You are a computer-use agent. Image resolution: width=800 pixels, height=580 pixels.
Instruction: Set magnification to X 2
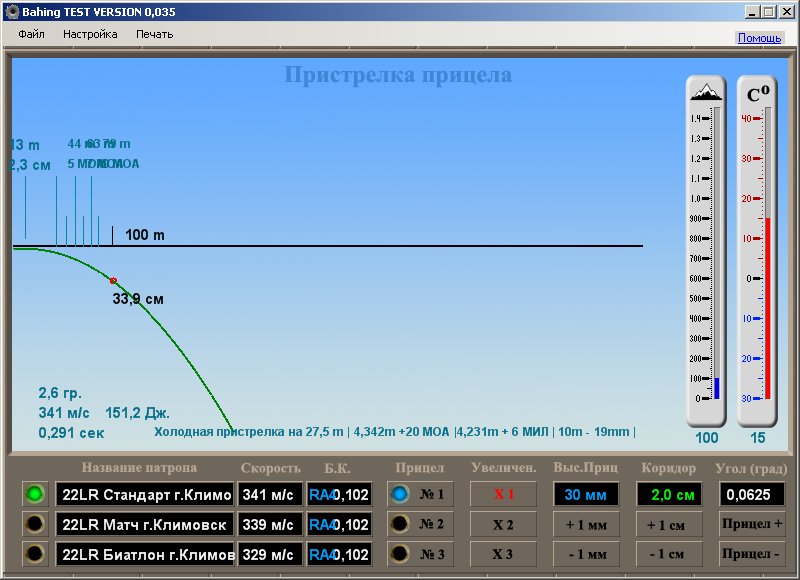504,524
